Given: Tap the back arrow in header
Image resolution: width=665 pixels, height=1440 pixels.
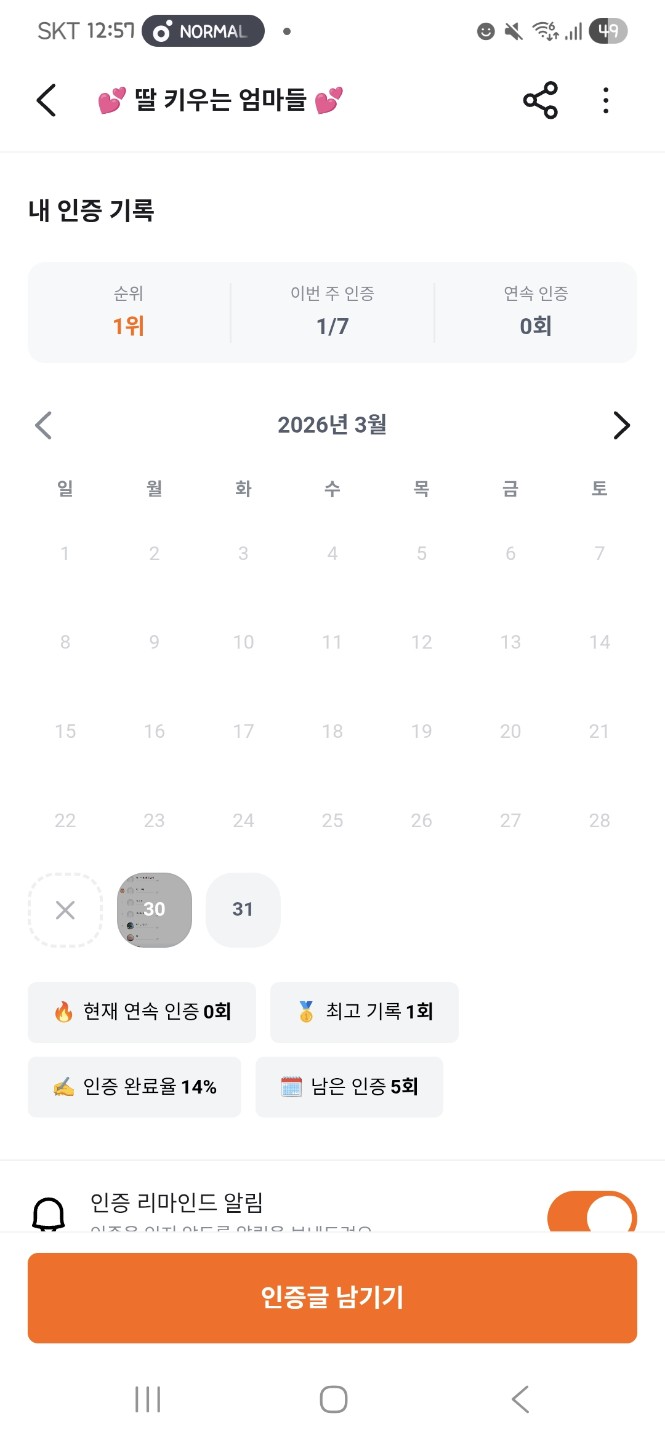Looking at the screenshot, I should pyautogui.click(x=46, y=101).
